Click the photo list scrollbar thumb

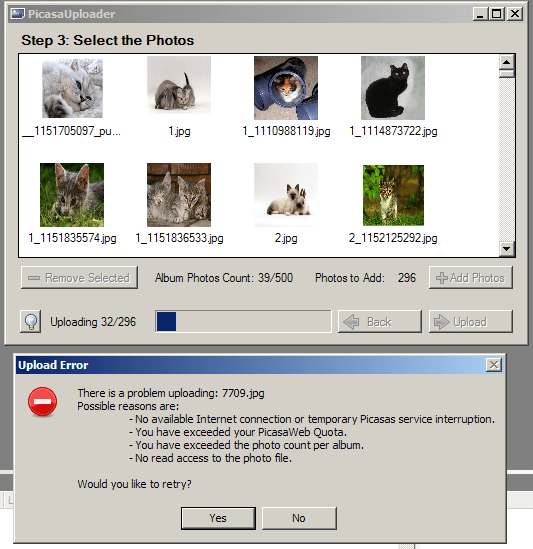[506, 74]
